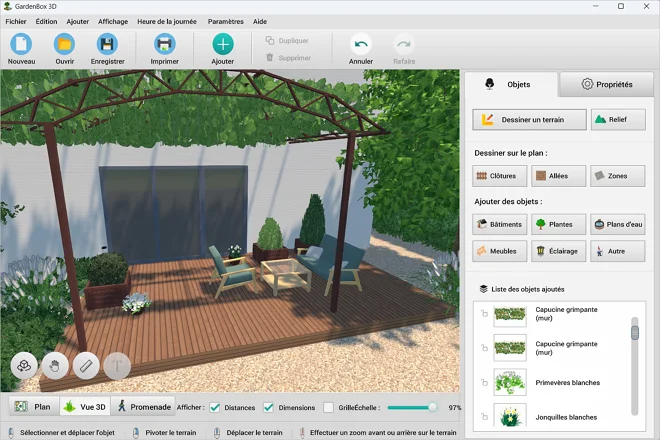
Task: Select the Supprimer trash item
Action: [288, 58]
